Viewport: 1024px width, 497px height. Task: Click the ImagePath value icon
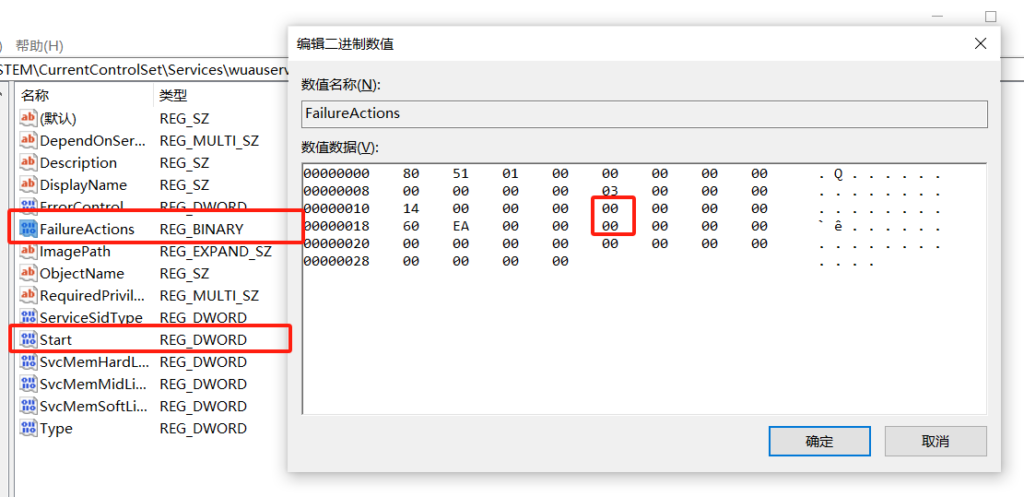click(x=28, y=251)
